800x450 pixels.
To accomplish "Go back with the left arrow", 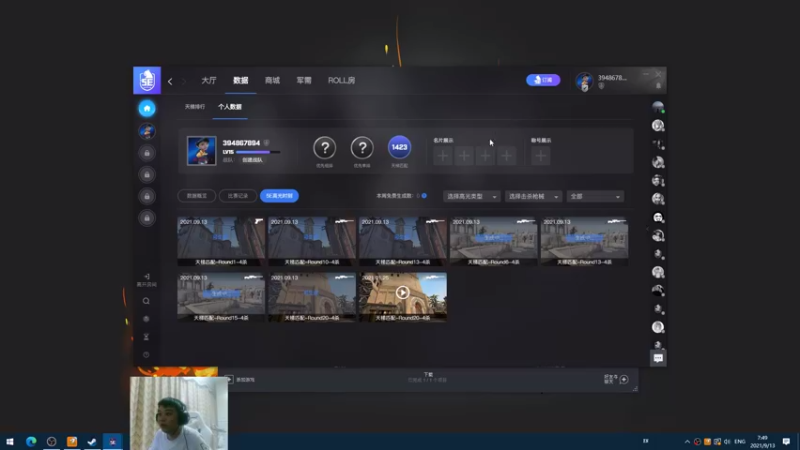I will [x=170, y=81].
